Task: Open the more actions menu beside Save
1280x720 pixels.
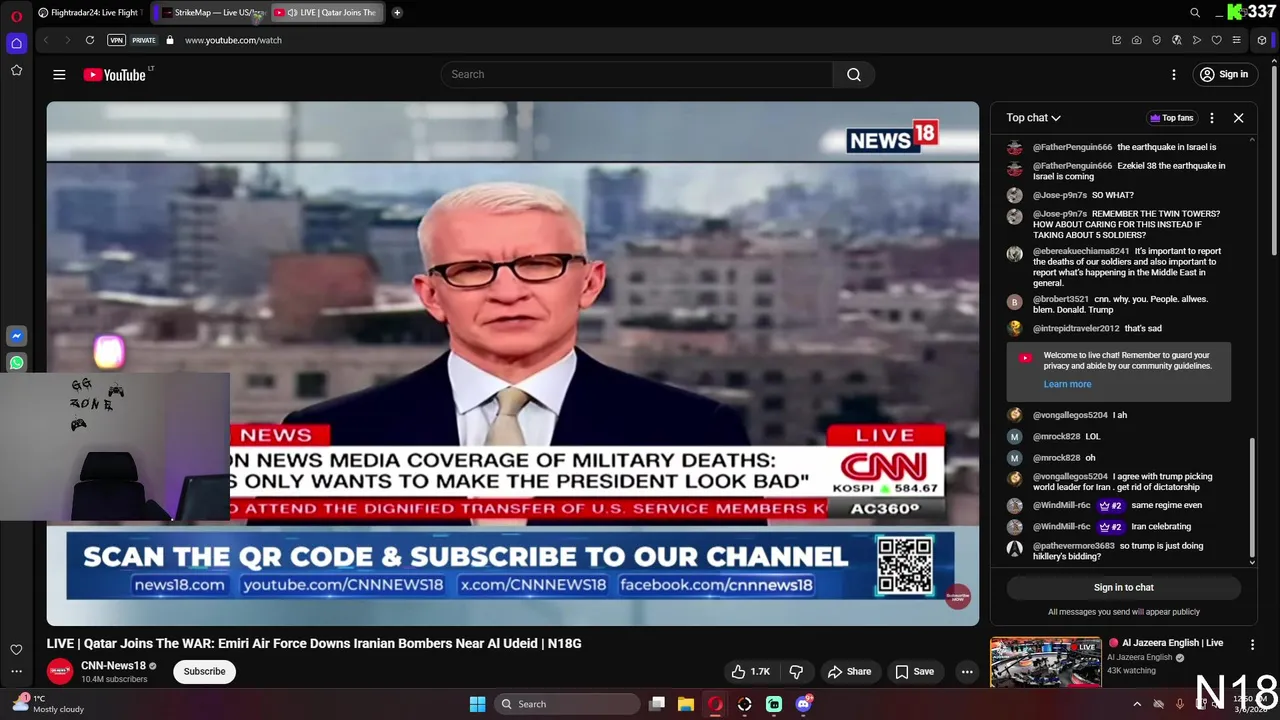Action: 967,672
